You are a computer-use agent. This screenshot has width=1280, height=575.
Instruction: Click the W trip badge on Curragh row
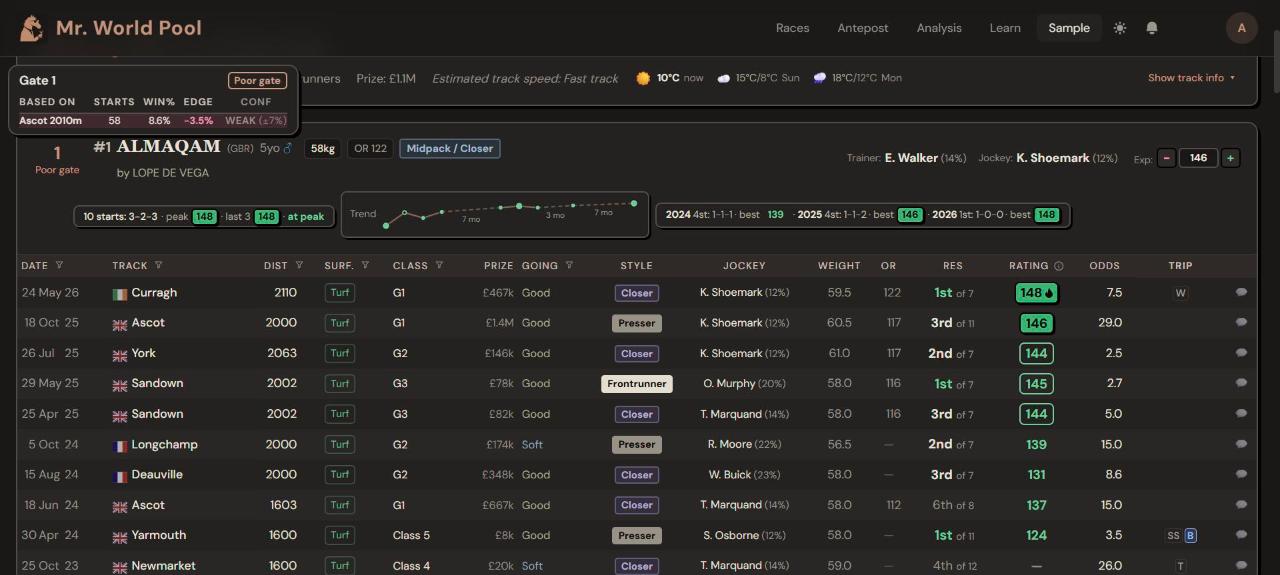1181,293
